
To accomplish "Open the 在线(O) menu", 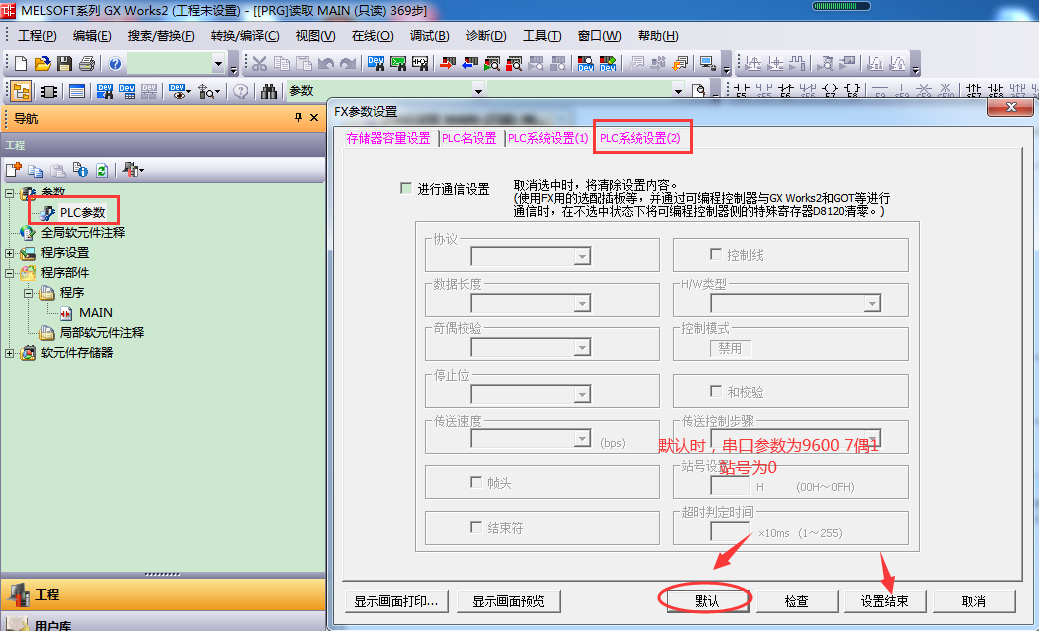I will [x=372, y=36].
